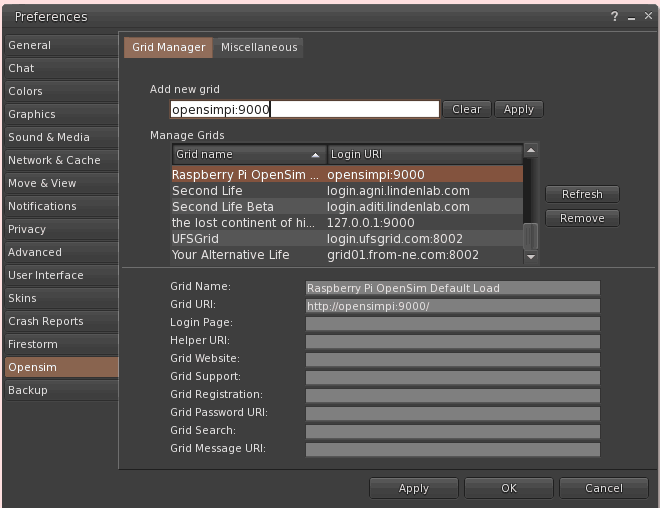Open the Firestorm preferences section
This screenshot has height=508, width=660.
[x=61, y=344]
